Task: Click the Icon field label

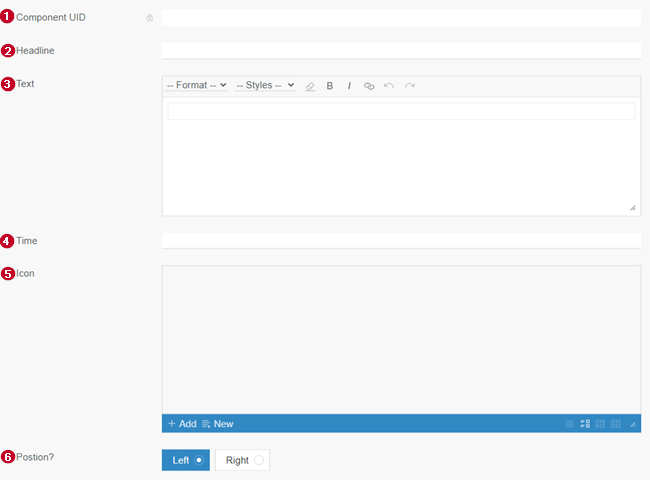Action: pyautogui.click(x=25, y=274)
